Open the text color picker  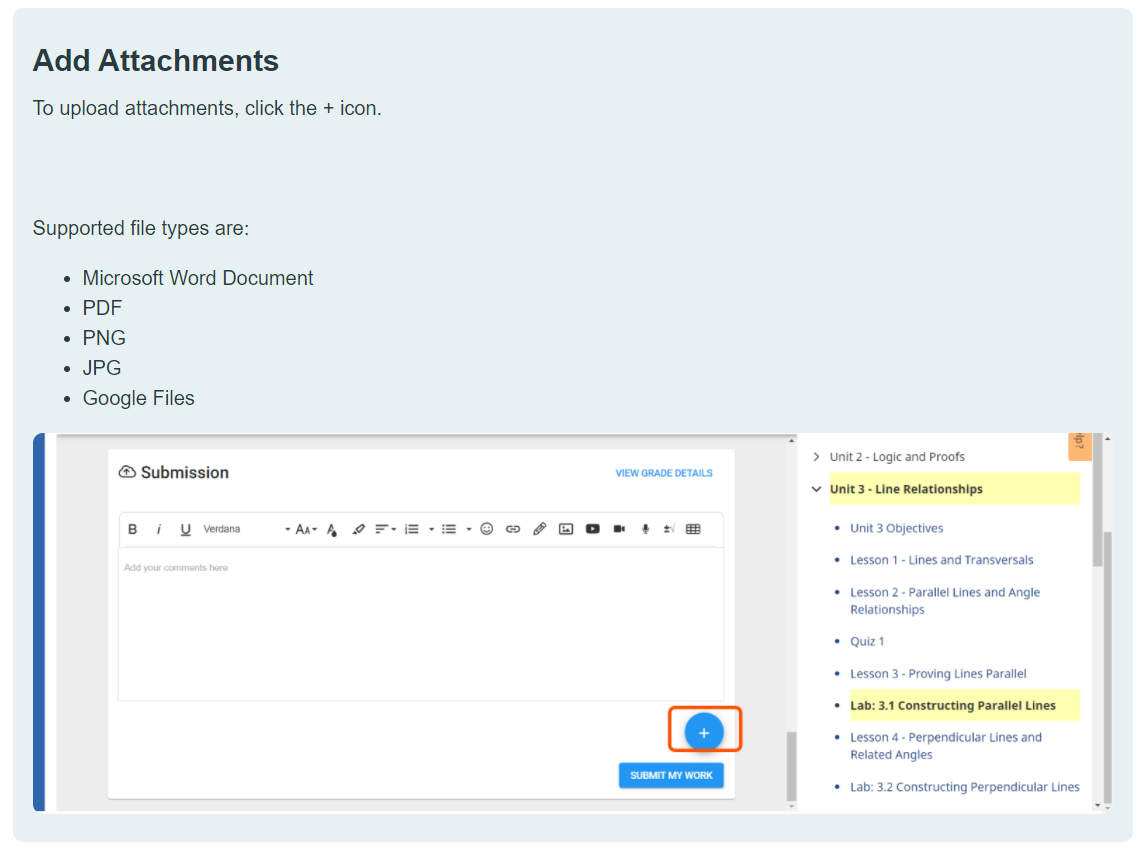[x=331, y=529]
